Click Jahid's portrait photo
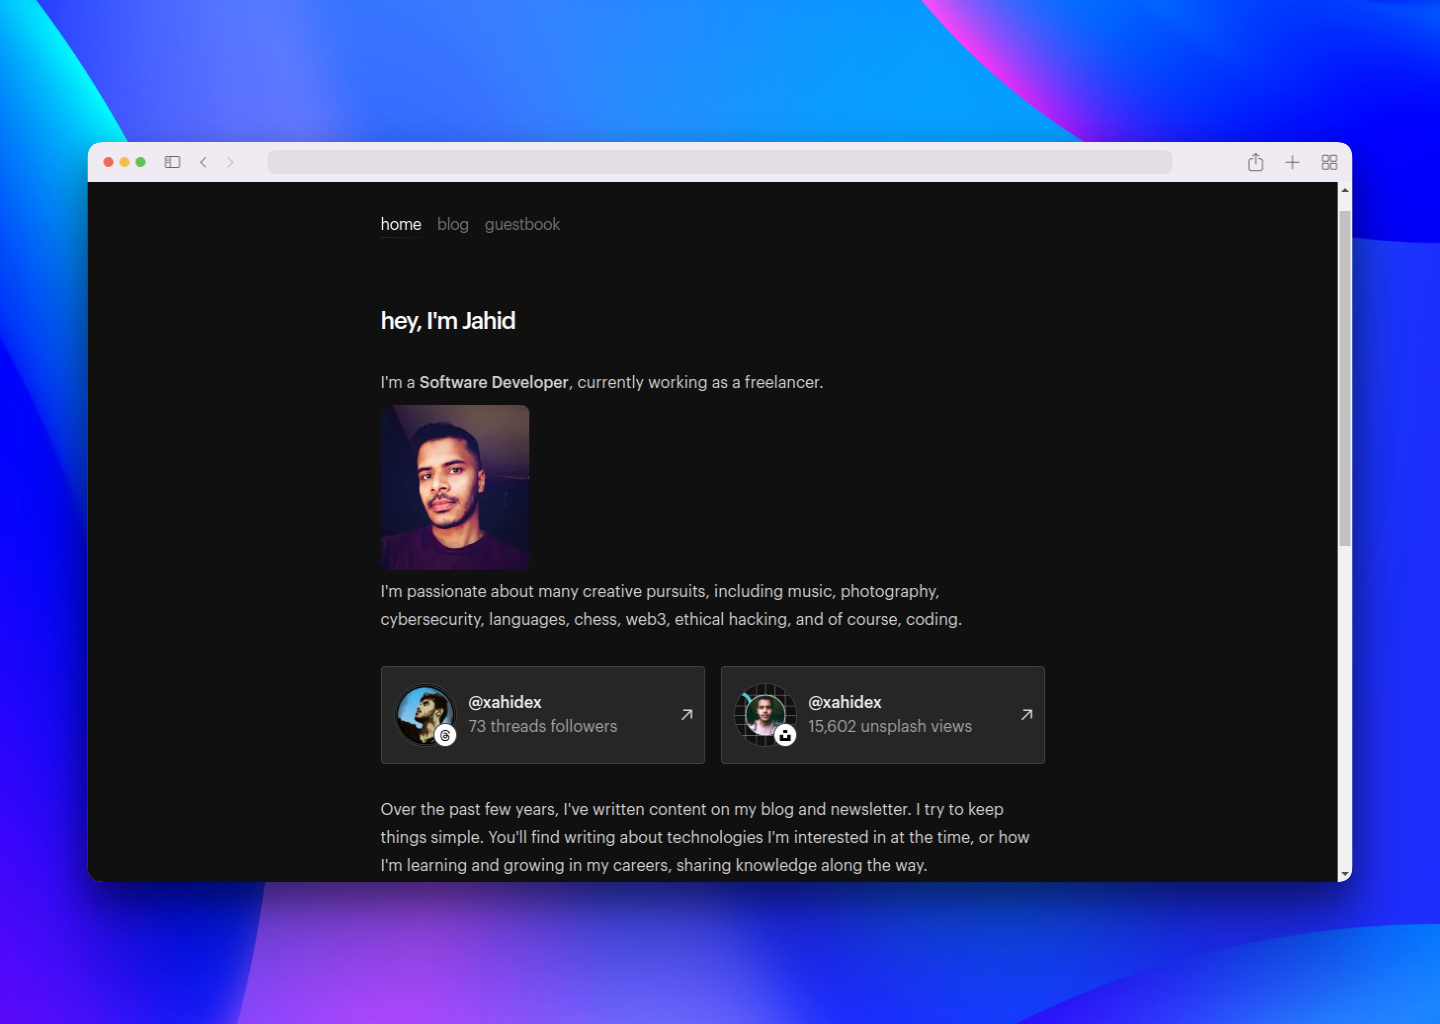 [455, 487]
